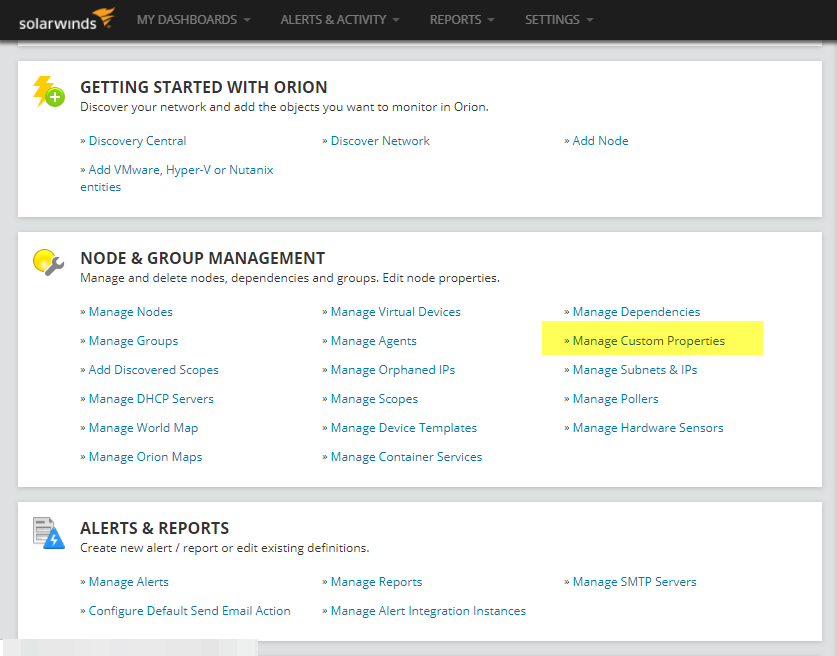Open the Alerts & Activity menu
The image size is (837, 656).
tap(333, 20)
